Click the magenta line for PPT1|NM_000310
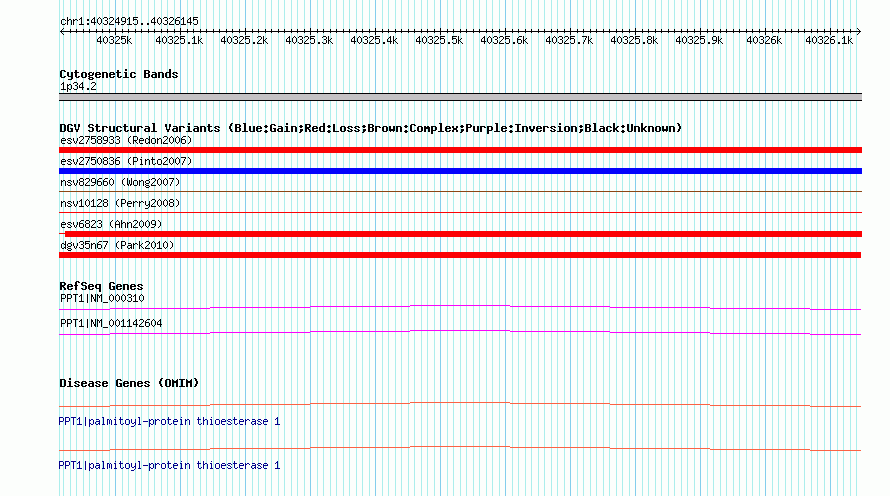890x496 pixels. (x=460, y=308)
